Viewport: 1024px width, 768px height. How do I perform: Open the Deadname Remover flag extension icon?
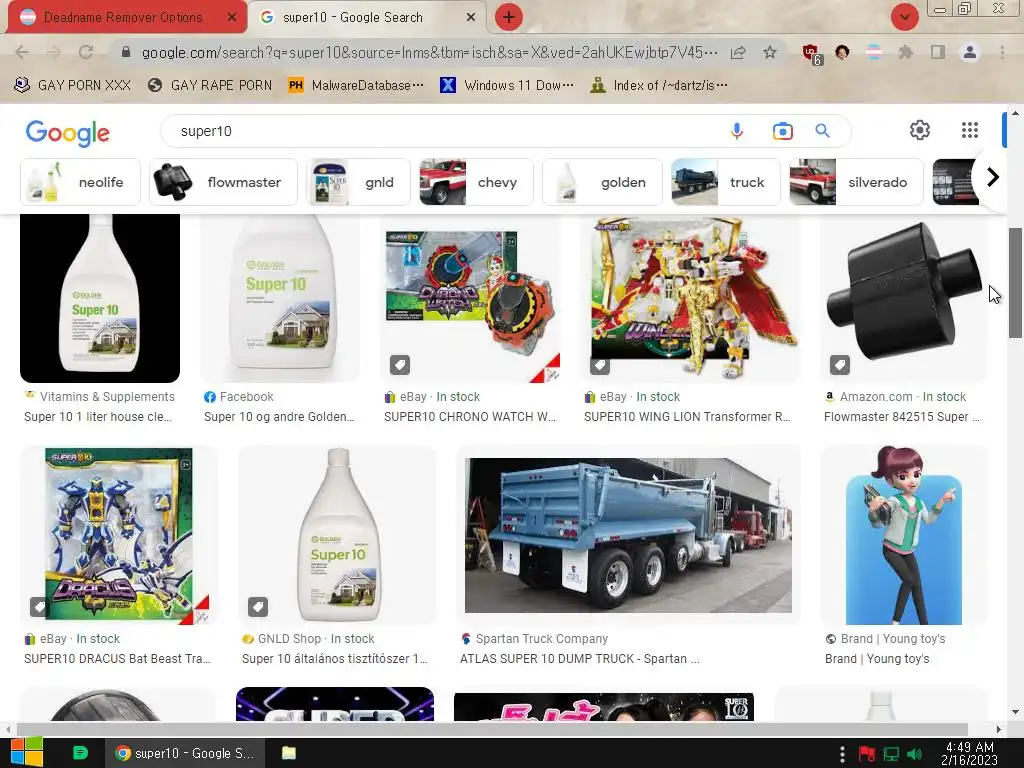click(874, 52)
